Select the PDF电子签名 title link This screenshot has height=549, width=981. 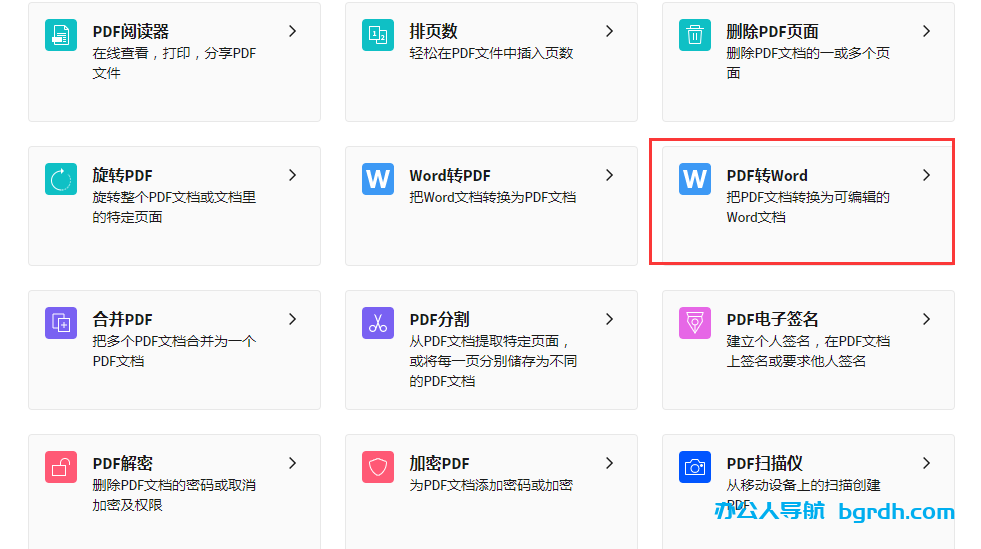773,319
